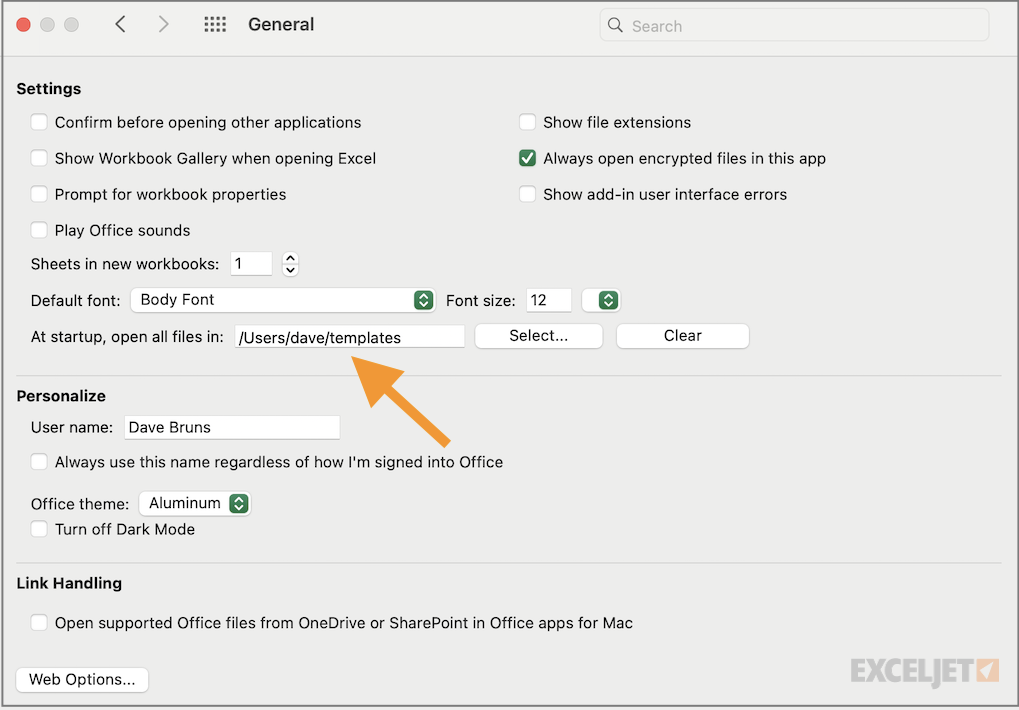Click the Select... button
1019x710 pixels.
coord(539,336)
